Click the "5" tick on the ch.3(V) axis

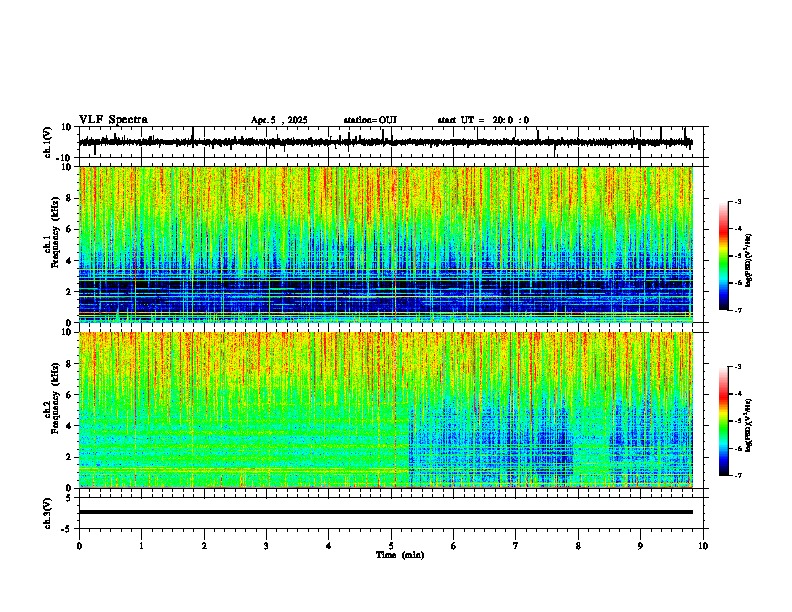click(x=69, y=497)
